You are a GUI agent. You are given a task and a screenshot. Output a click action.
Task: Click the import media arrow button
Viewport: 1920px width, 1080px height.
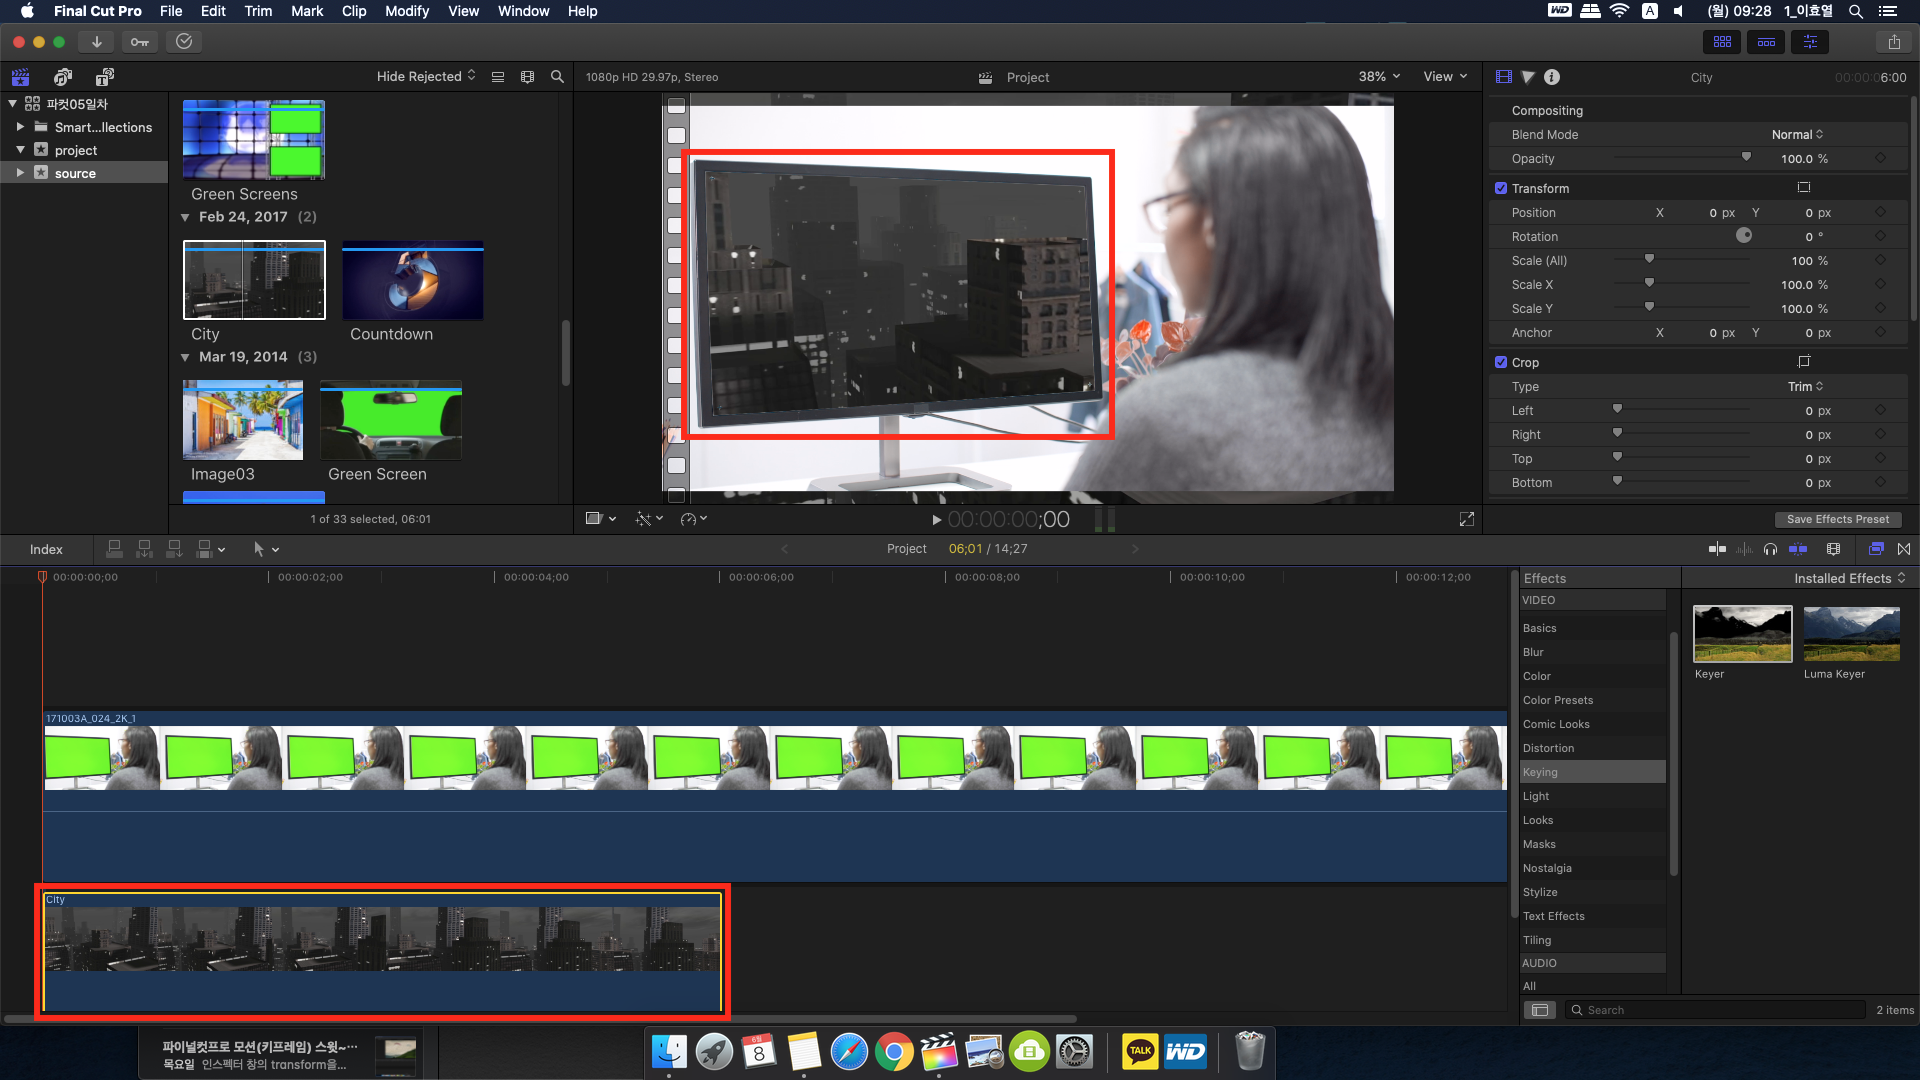pos(97,42)
